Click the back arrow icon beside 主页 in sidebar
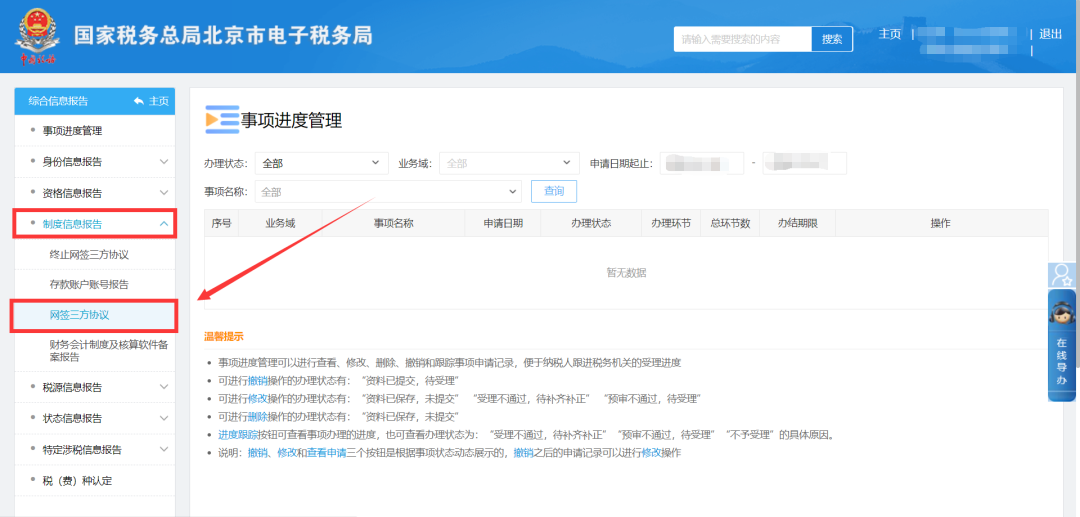Image resolution: width=1080 pixels, height=517 pixels. point(138,101)
